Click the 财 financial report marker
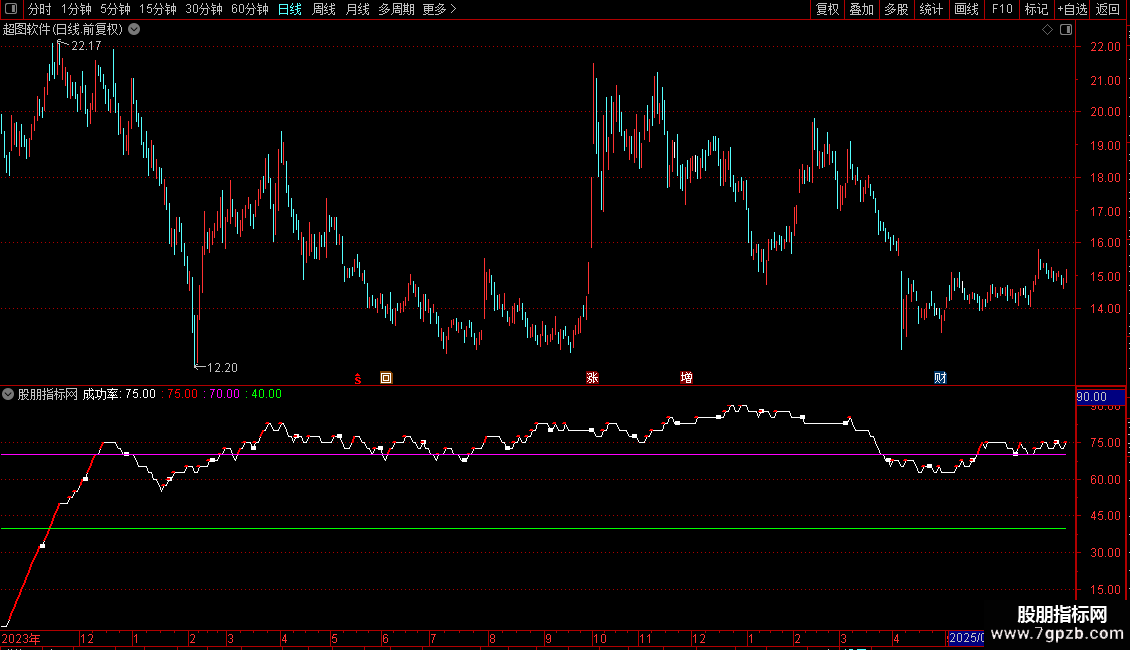This screenshot has height=650, width=1130. pos(940,378)
